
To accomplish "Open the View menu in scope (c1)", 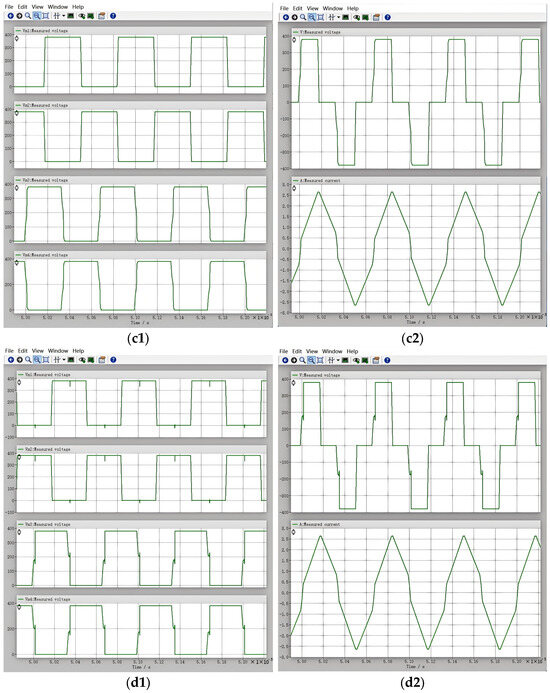I will [x=38, y=7].
